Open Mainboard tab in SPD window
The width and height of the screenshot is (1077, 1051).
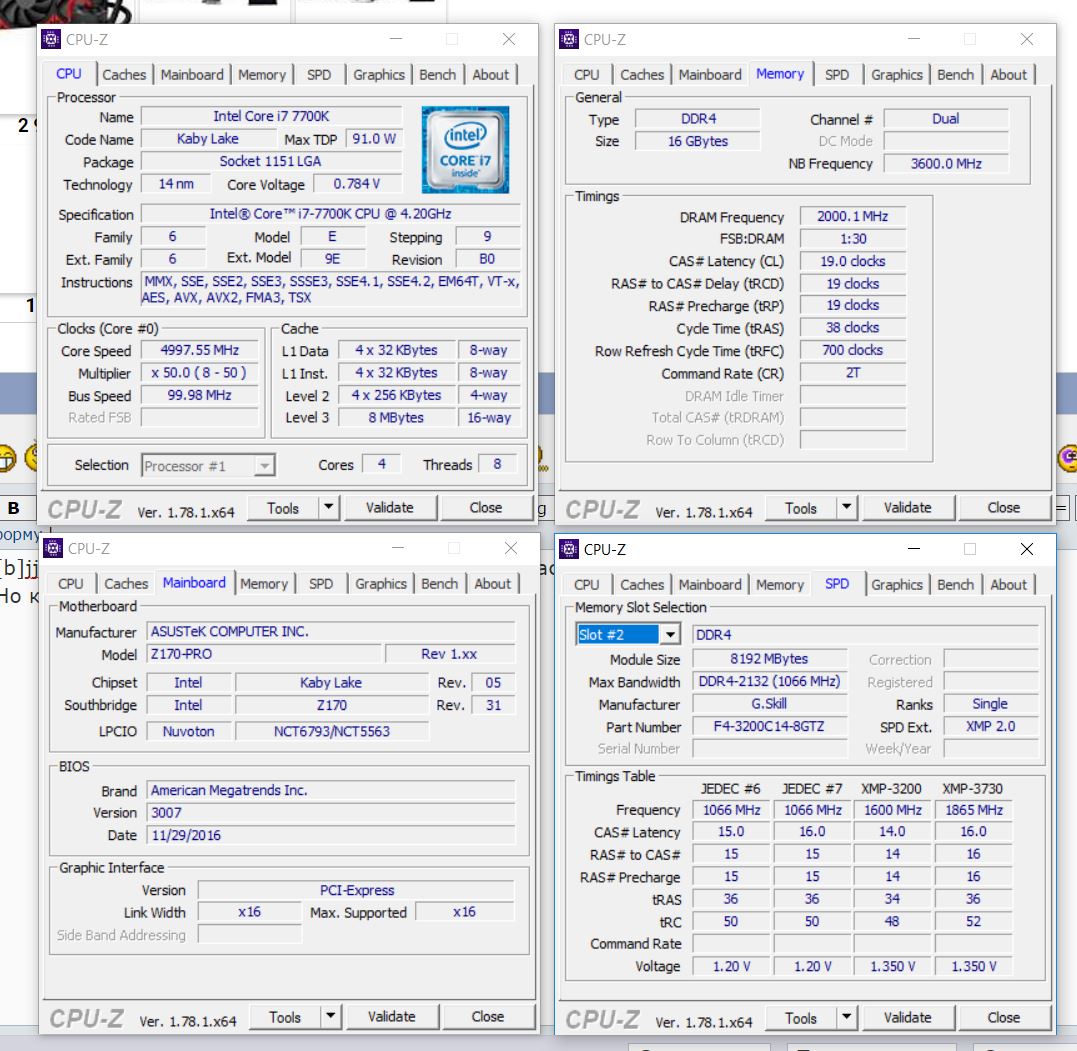pos(710,585)
